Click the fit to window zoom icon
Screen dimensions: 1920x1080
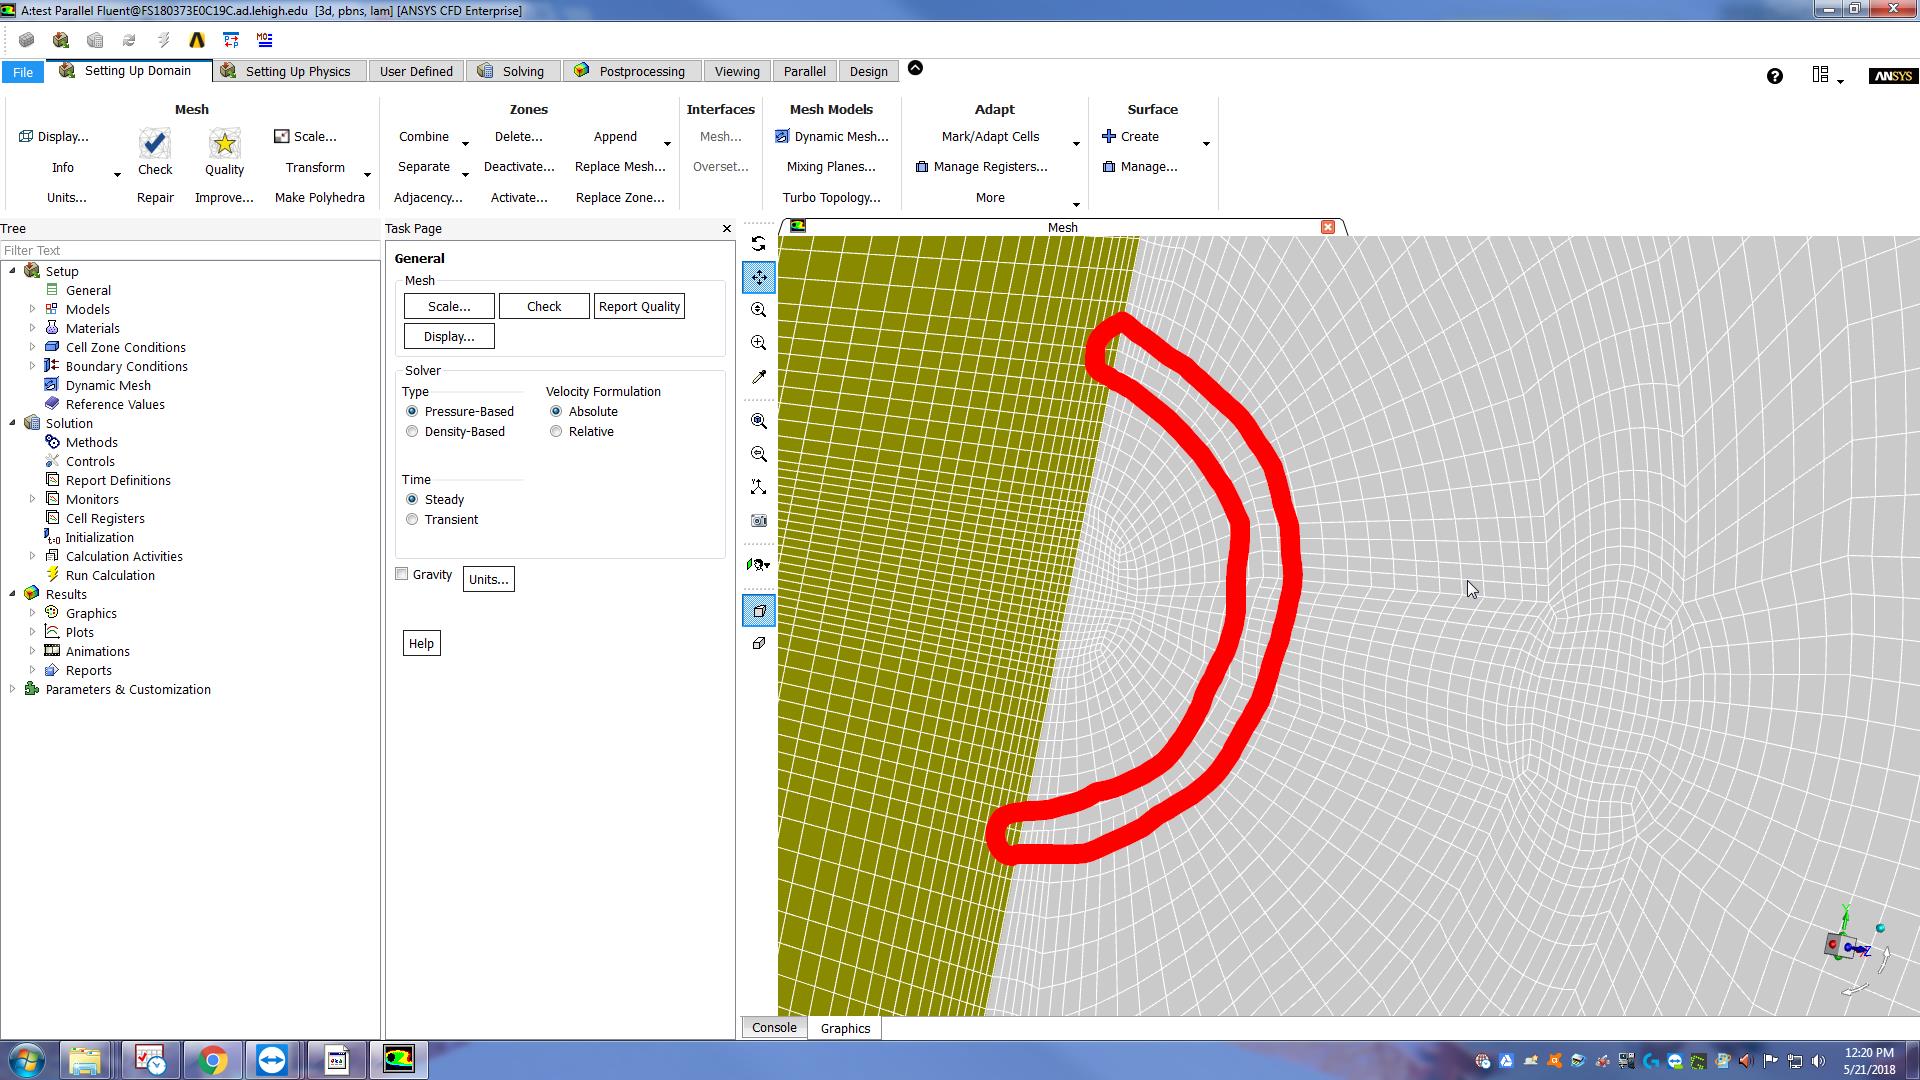point(759,421)
